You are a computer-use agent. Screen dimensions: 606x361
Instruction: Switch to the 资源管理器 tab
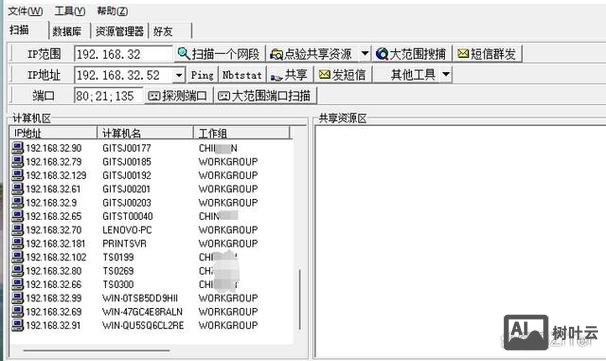[119, 31]
